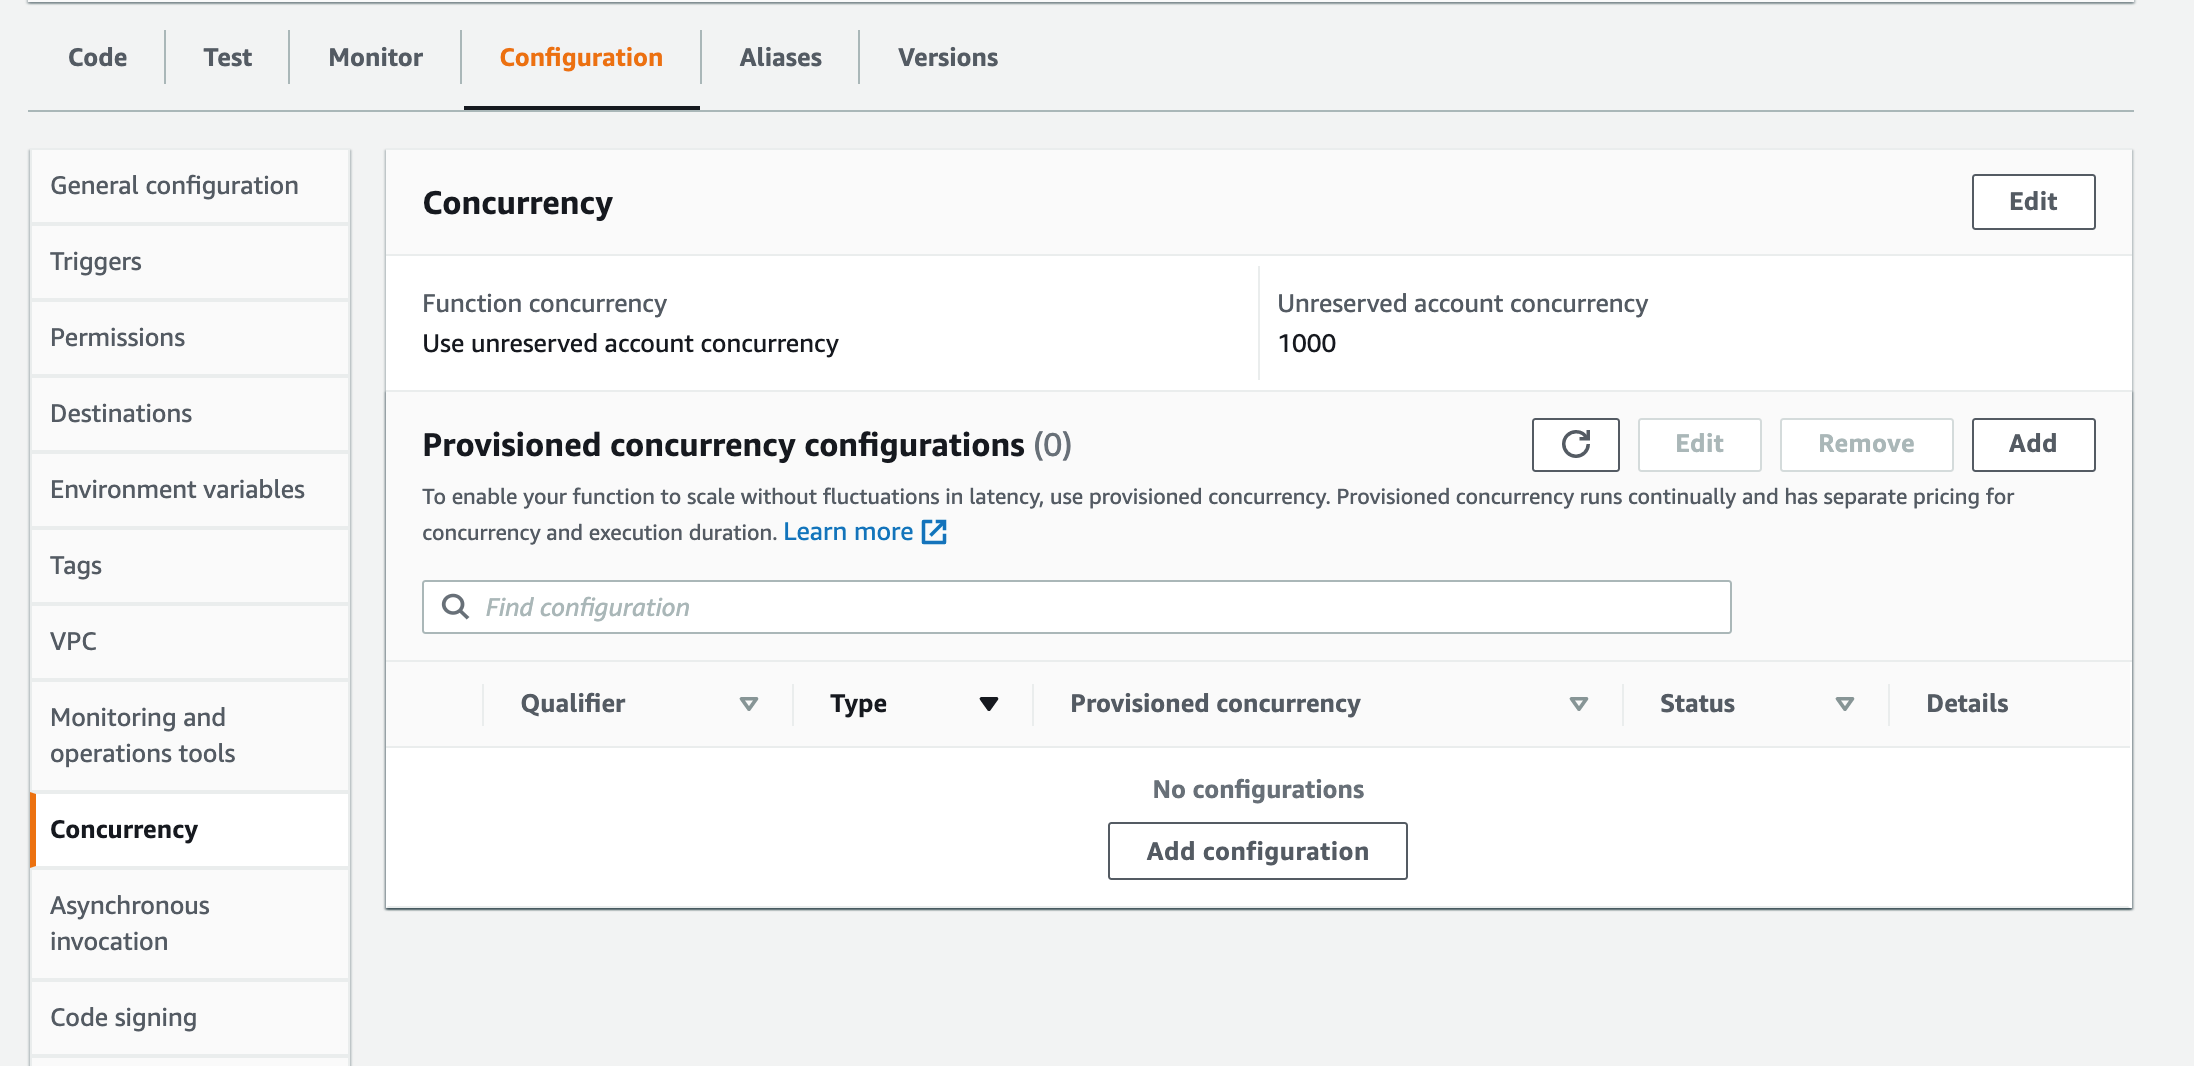Sort the Qualifier column

tap(749, 703)
